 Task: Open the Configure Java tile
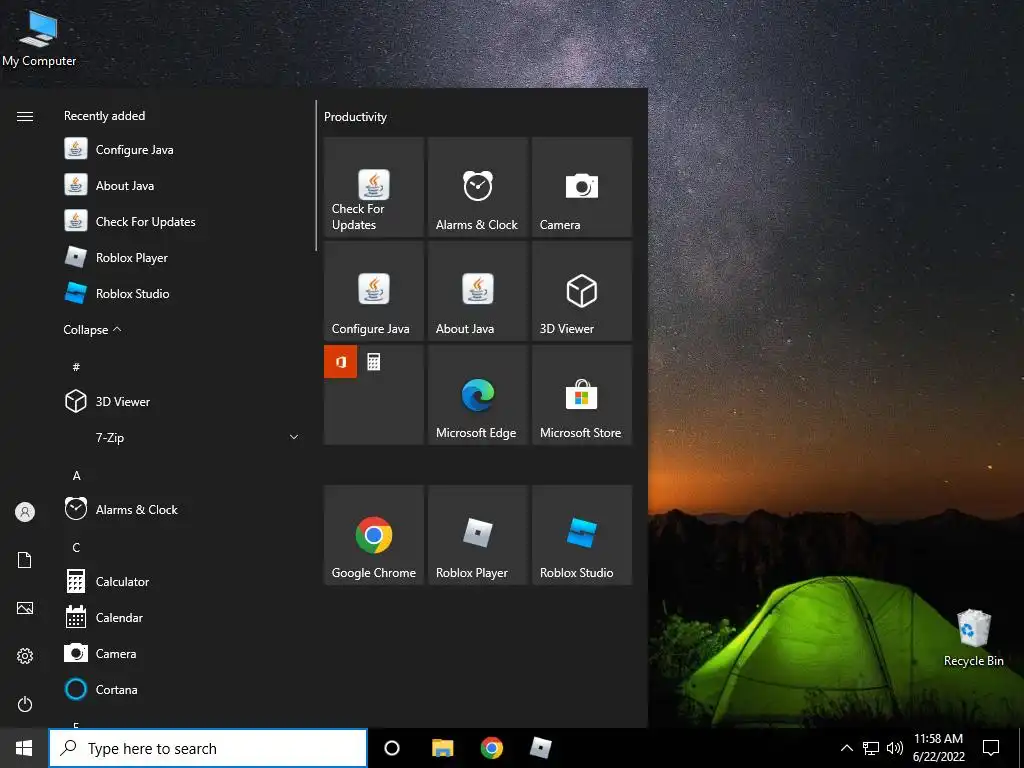[x=374, y=291]
